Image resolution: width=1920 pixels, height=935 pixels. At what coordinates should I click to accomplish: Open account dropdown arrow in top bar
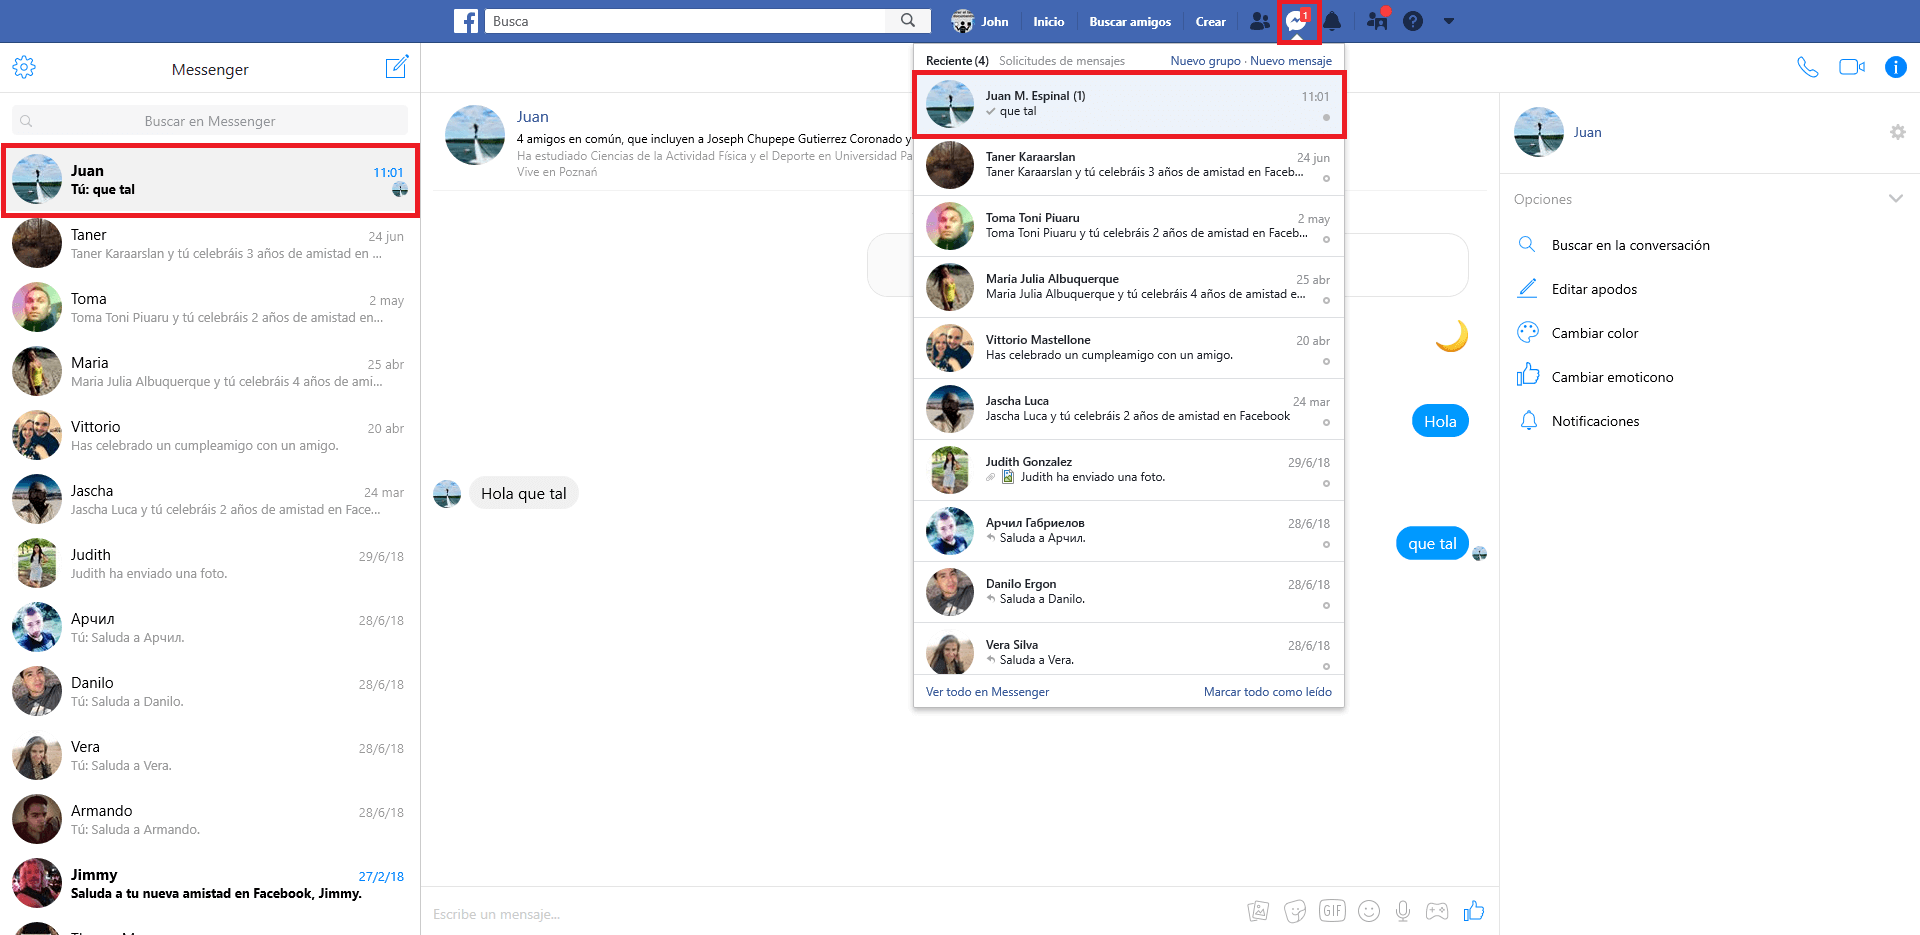[1449, 21]
